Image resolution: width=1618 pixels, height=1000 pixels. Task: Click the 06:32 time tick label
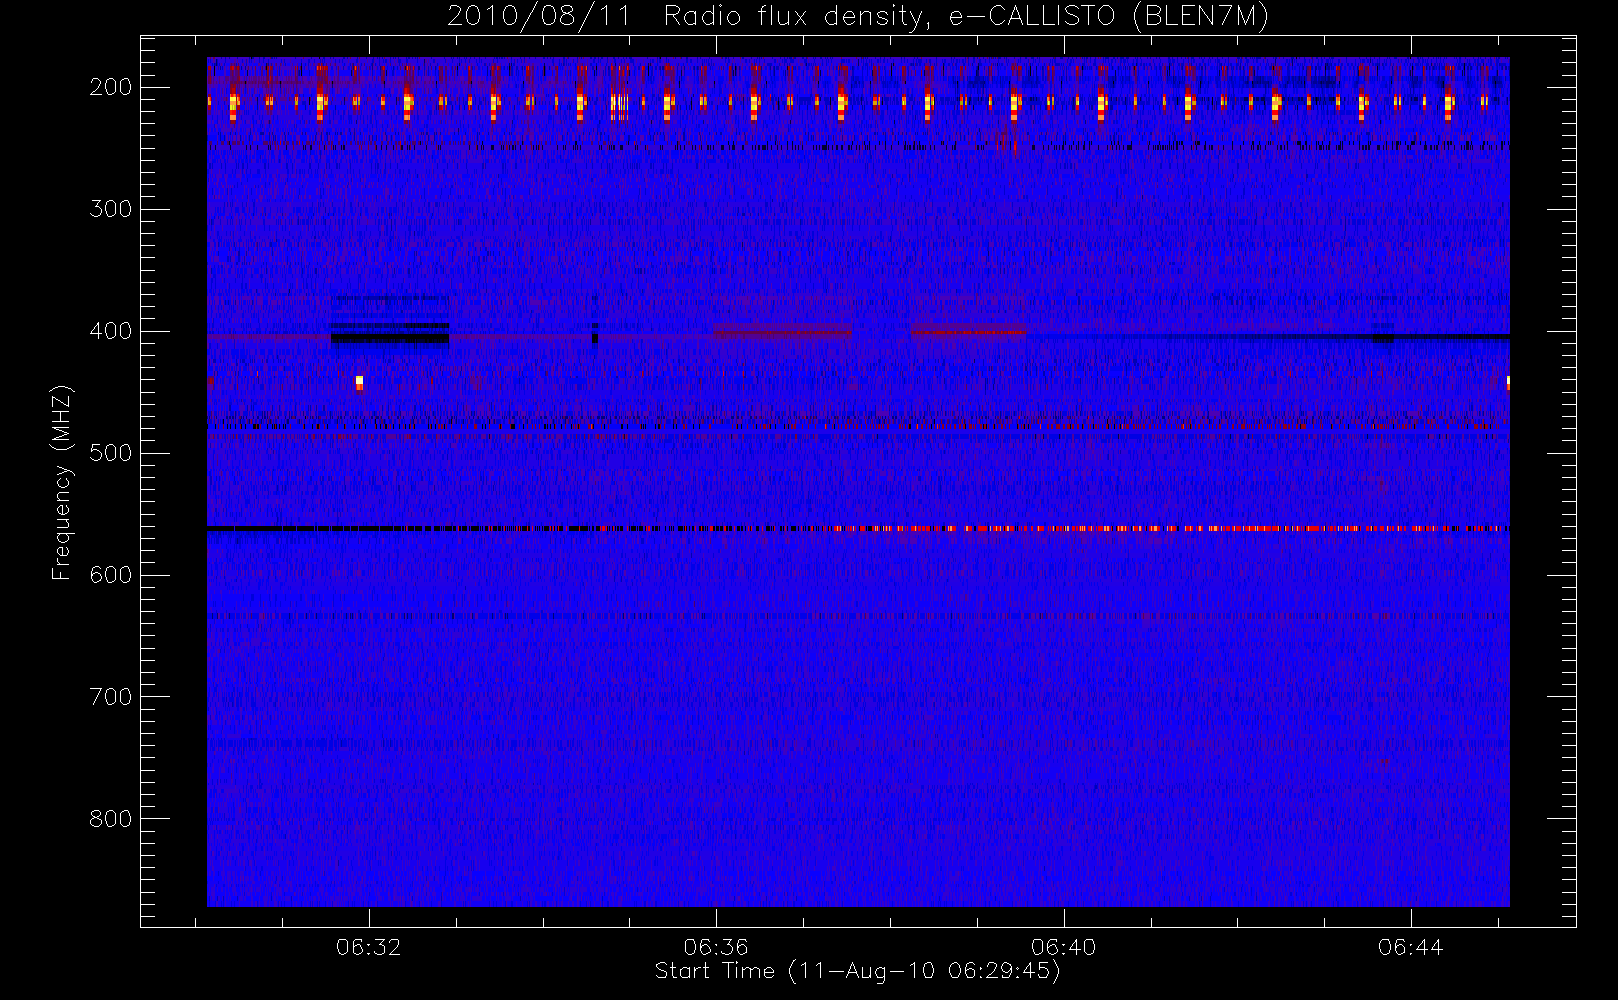[x=369, y=947]
